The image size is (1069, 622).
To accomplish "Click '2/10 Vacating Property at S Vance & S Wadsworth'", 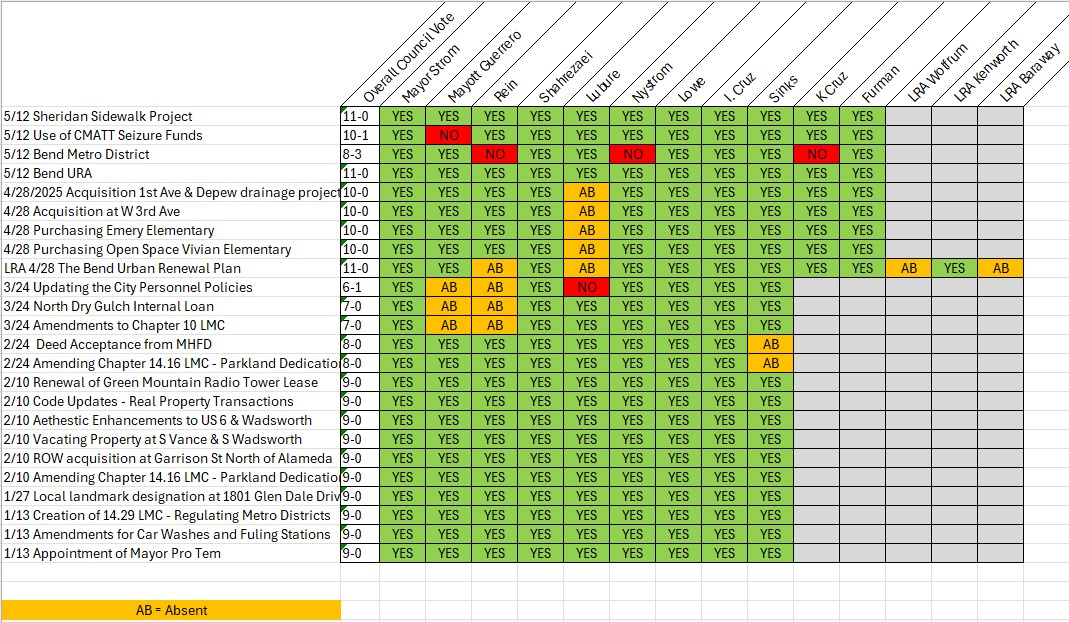I will click(x=170, y=440).
